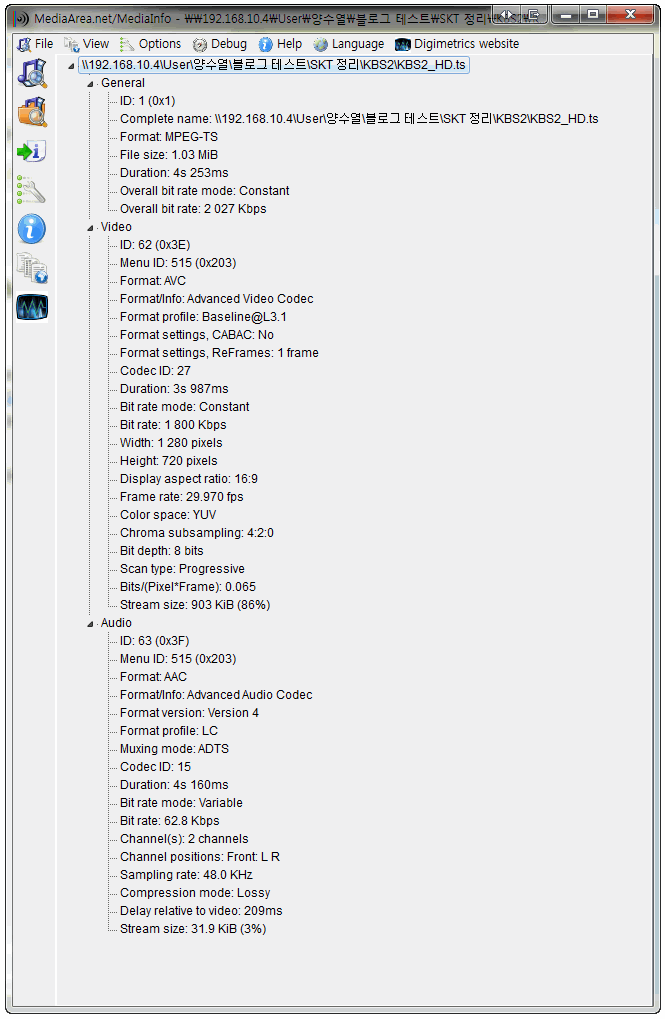Viewport: 665px width, 1019px height.
Task: Open the Language menu
Action: [349, 44]
